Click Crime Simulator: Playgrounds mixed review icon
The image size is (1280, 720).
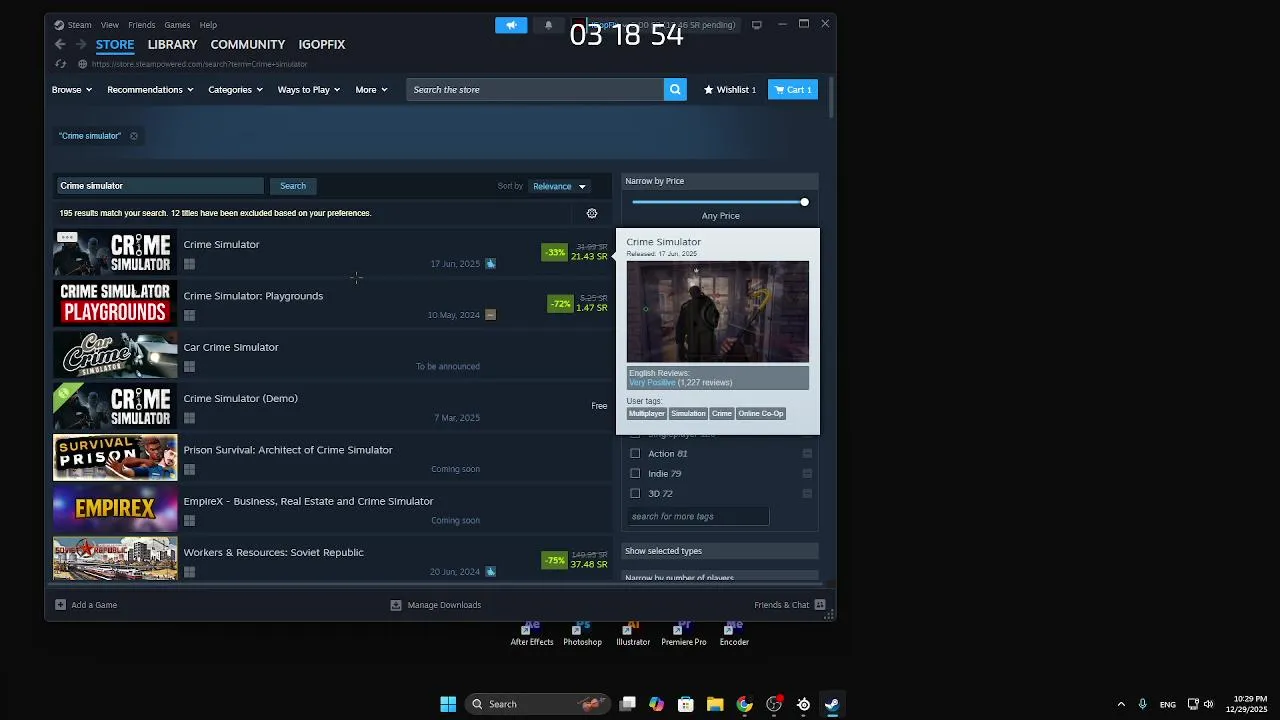click(x=490, y=315)
